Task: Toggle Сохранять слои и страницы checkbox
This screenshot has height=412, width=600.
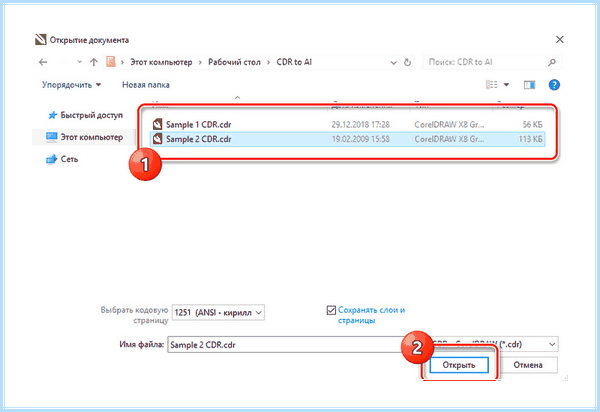Action: [331, 310]
